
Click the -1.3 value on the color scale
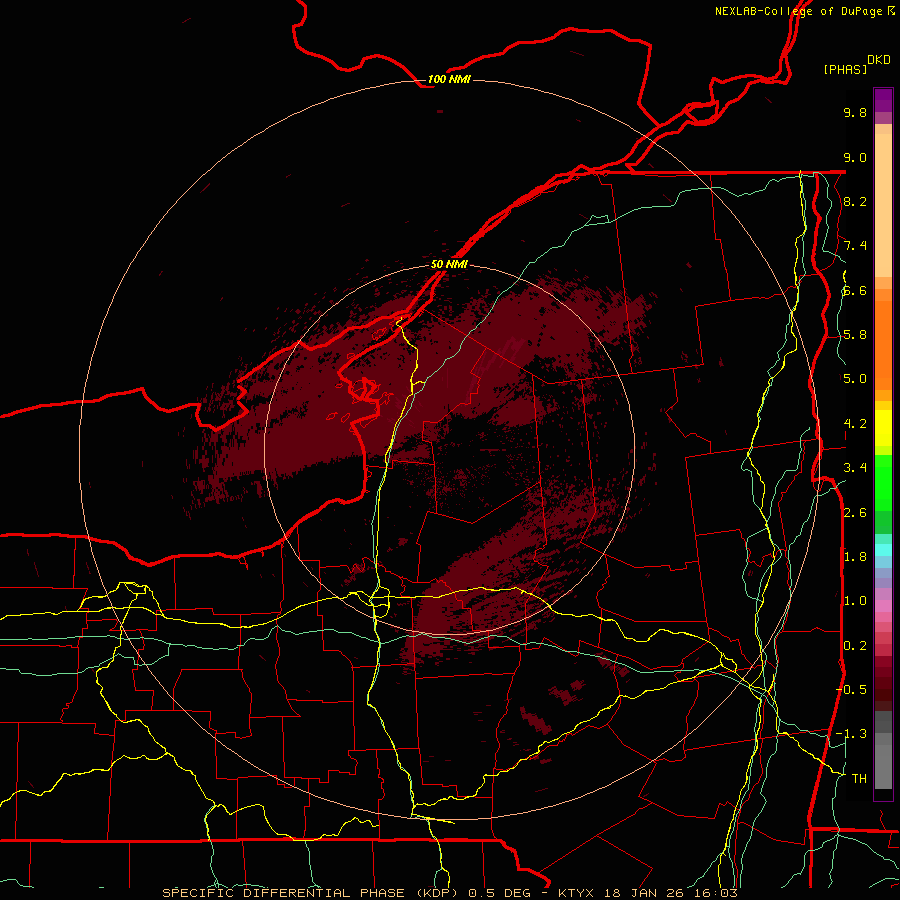tap(851, 734)
